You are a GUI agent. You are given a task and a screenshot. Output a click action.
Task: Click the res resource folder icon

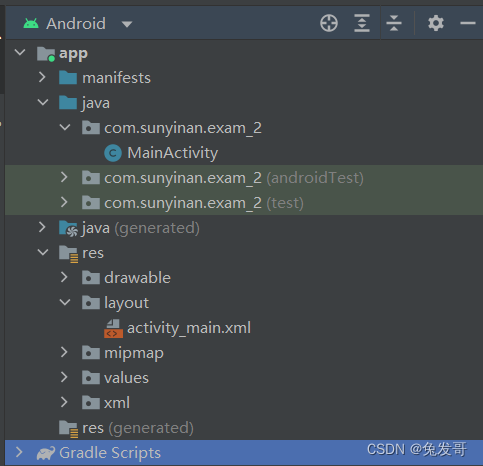tap(68, 254)
